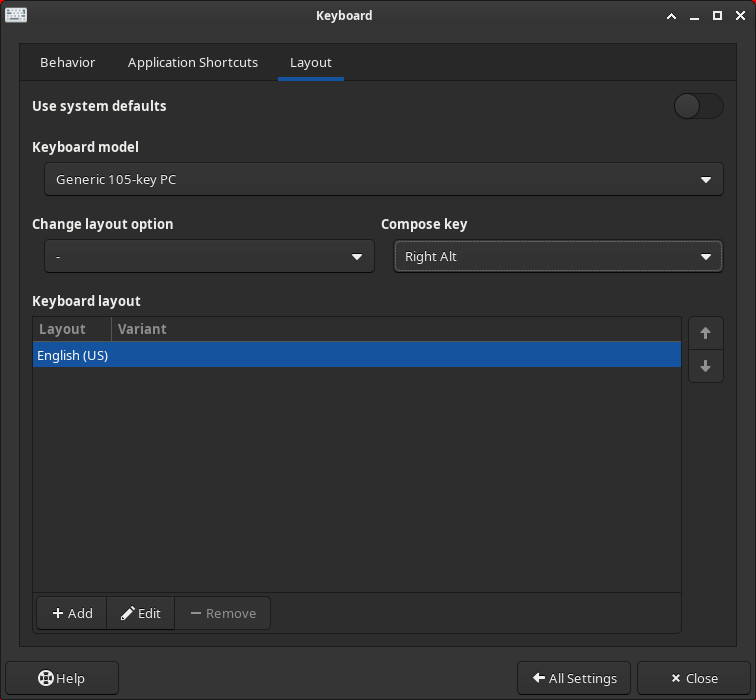Screen dimensions: 756x700
Task: Click the Remove layout button
Action: pos(223,613)
